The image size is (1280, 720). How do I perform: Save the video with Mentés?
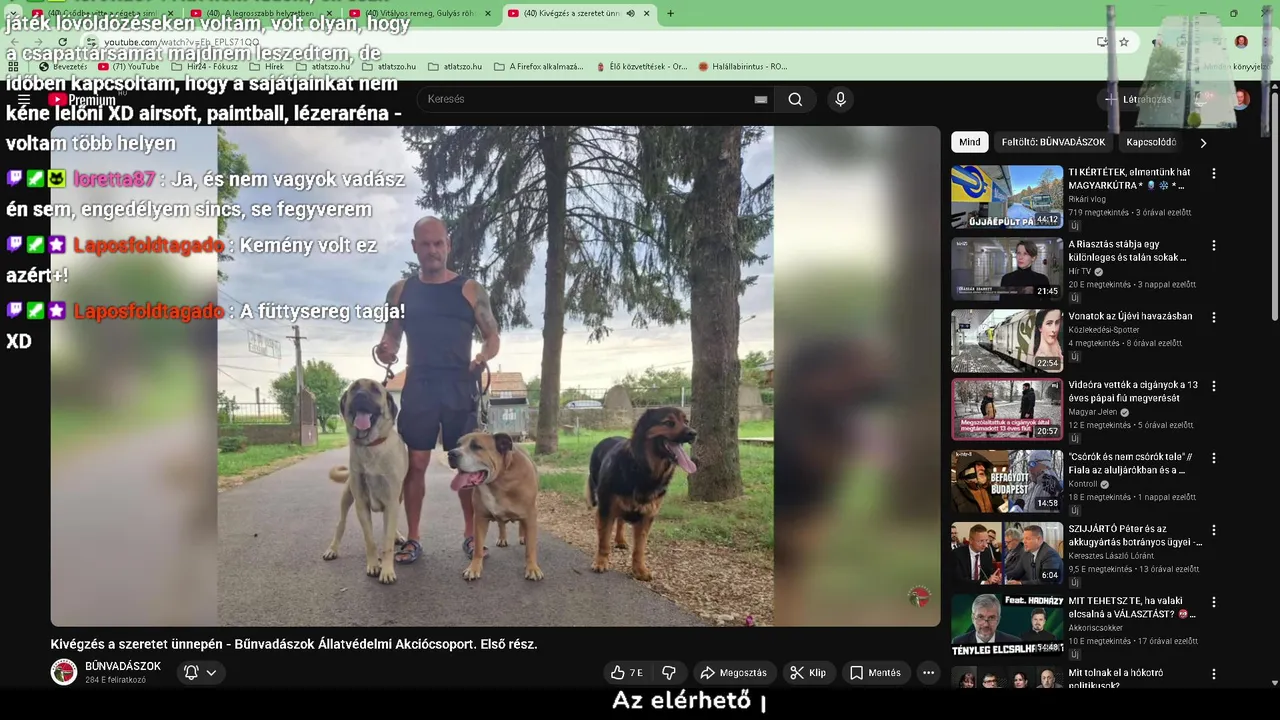coord(876,673)
